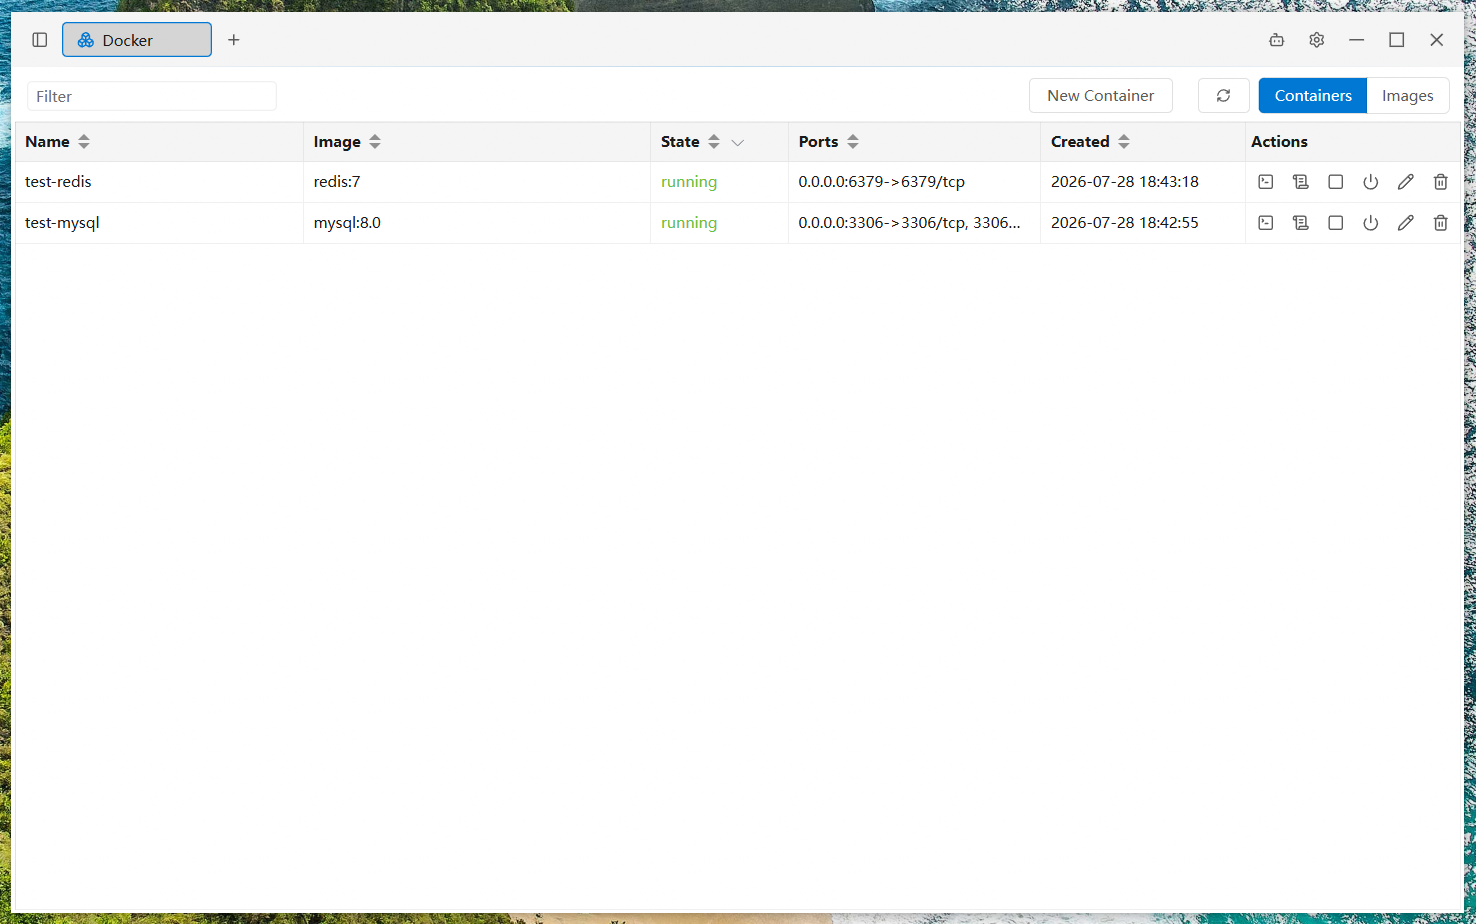View logs of test-mysql container
Viewport: 1476px width, 924px height.
click(1300, 223)
